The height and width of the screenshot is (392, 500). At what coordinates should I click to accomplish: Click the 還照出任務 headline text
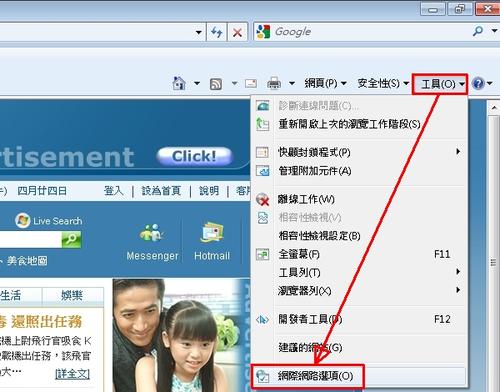[x=47, y=321]
